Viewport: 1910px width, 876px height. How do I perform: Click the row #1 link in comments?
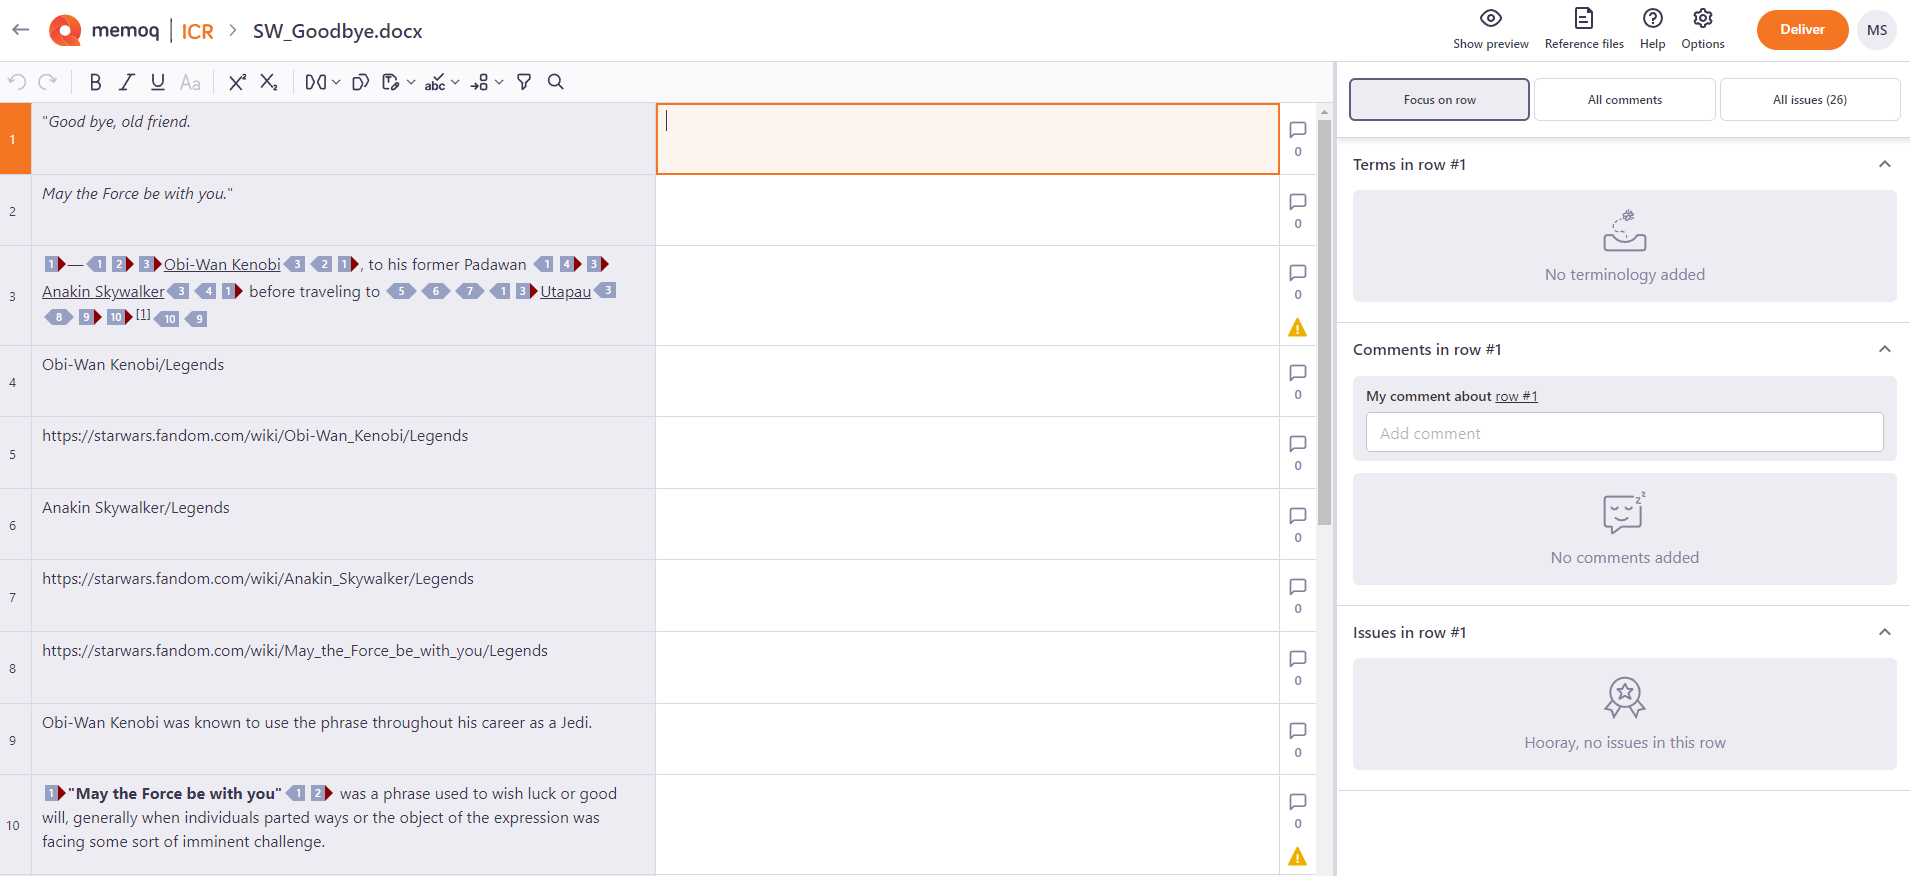tap(1516, 397)
